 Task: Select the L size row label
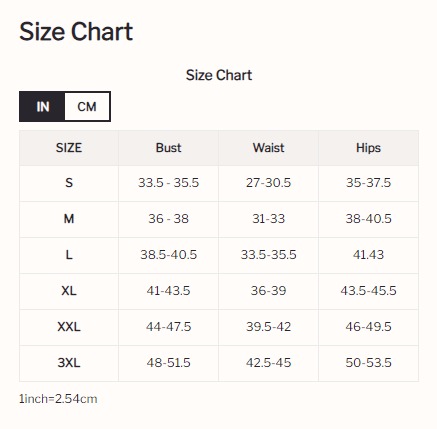(x=69, y=255)
